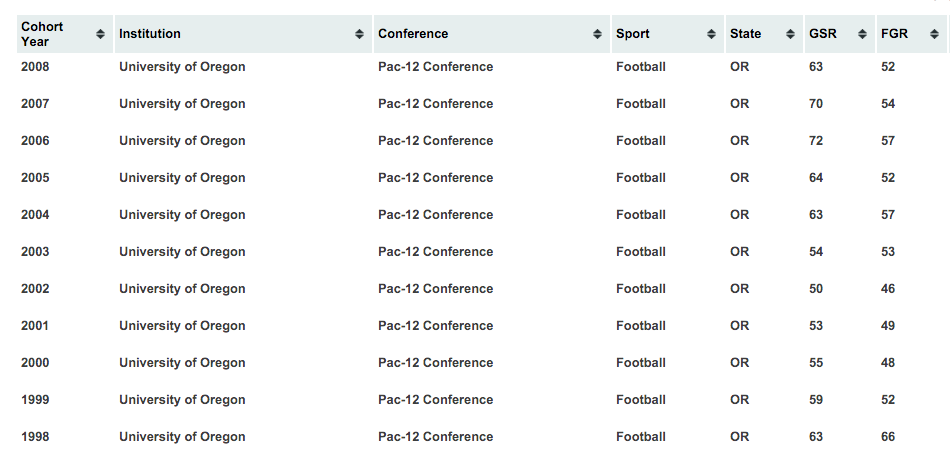Click Institution column sort arrows
The height and width of the screenshot is (471, 950).
(x=359, y=34)
